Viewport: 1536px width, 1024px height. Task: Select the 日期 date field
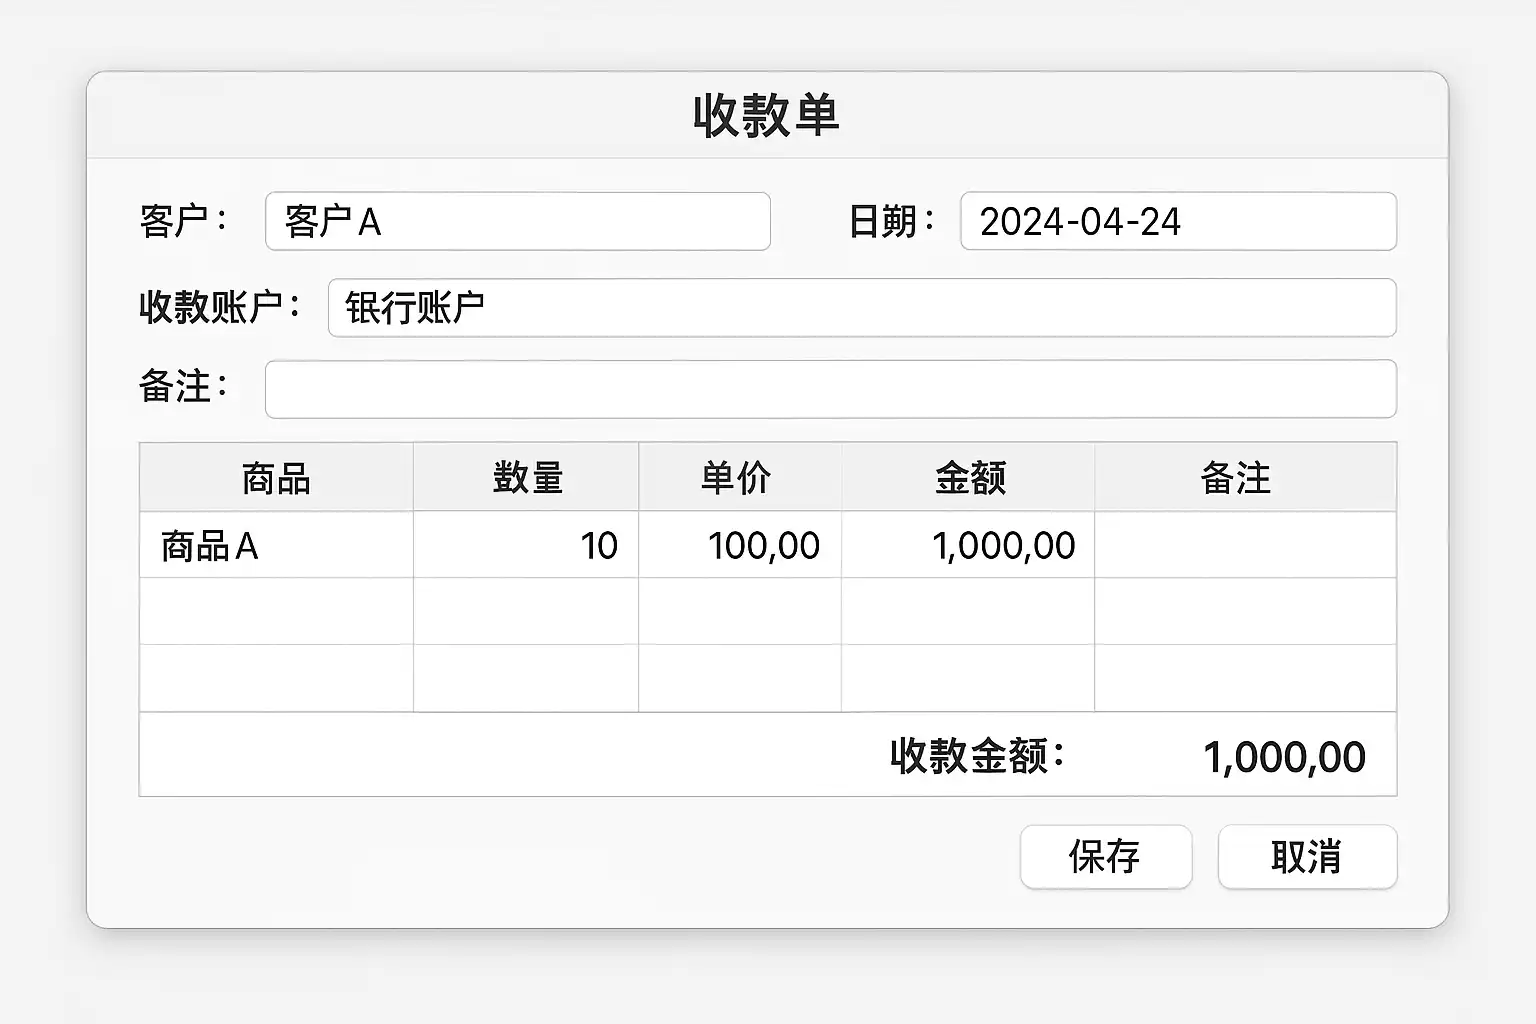point(1177,221)
